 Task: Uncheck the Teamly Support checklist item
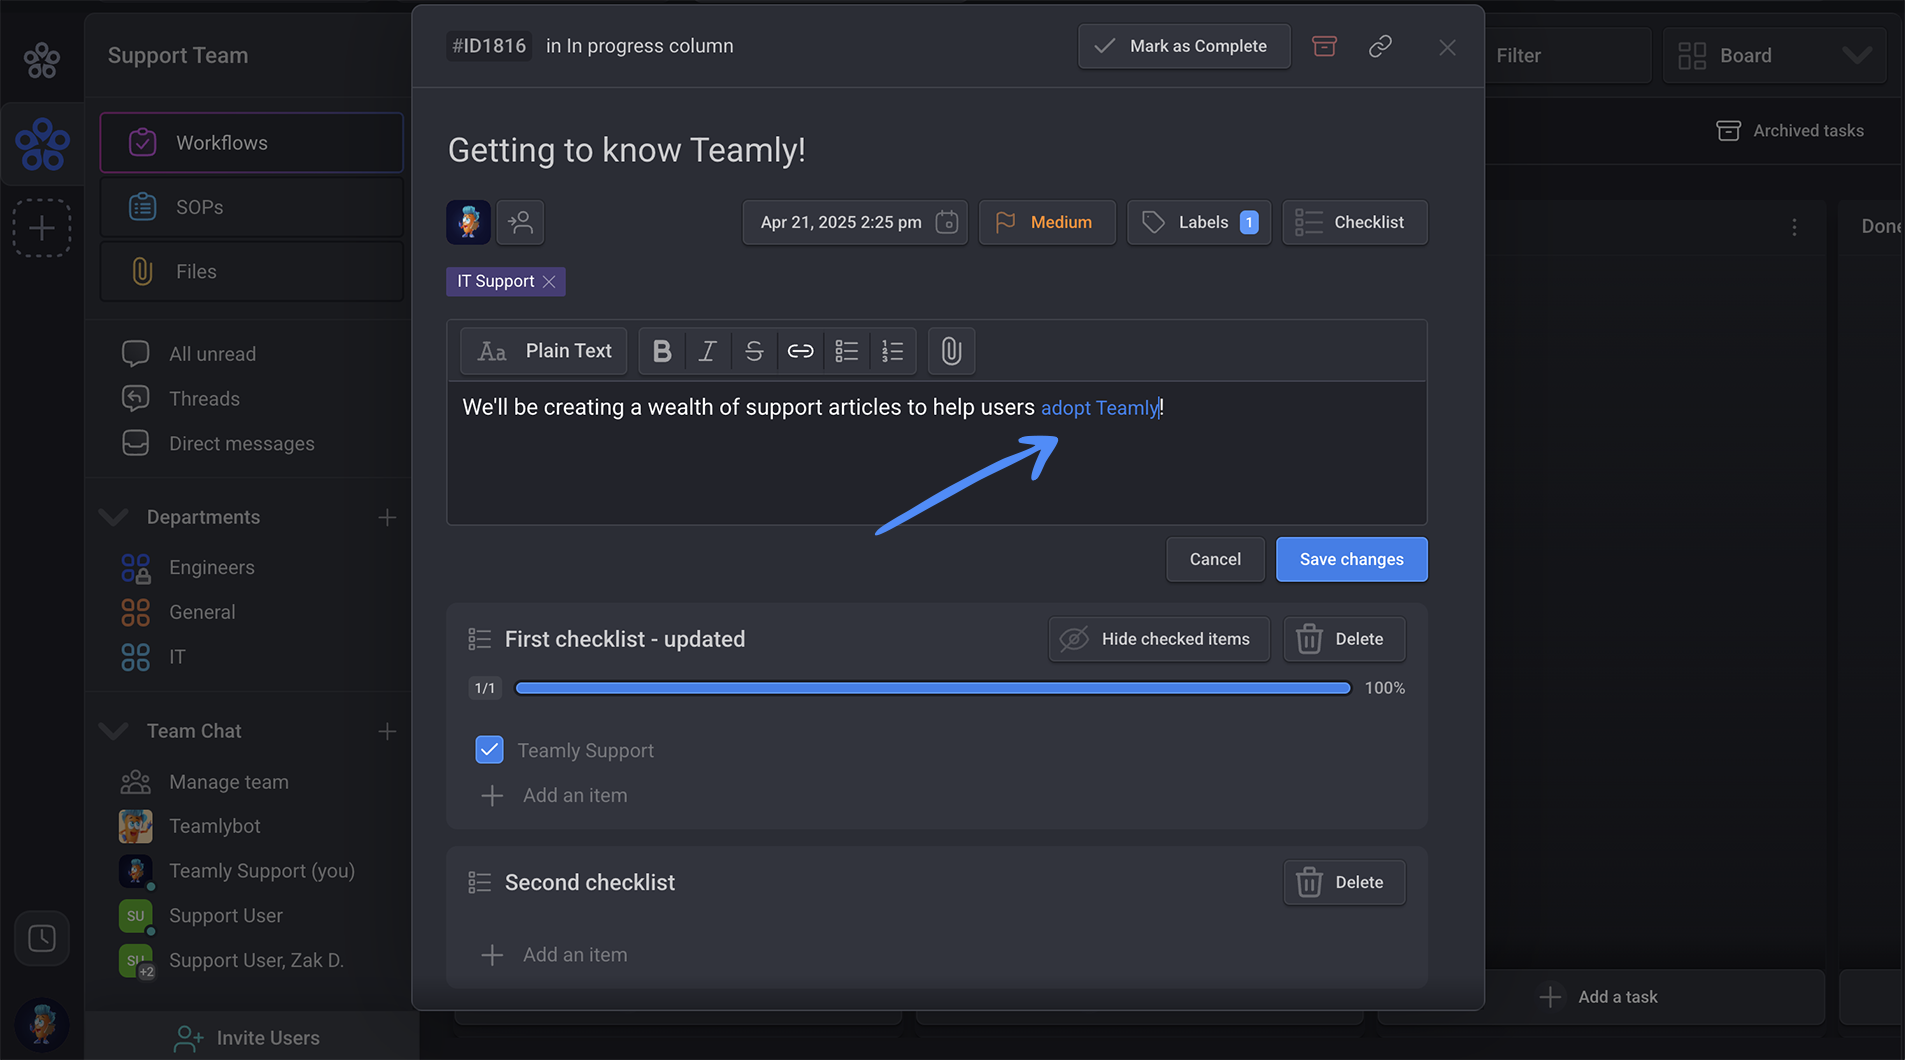489,750
